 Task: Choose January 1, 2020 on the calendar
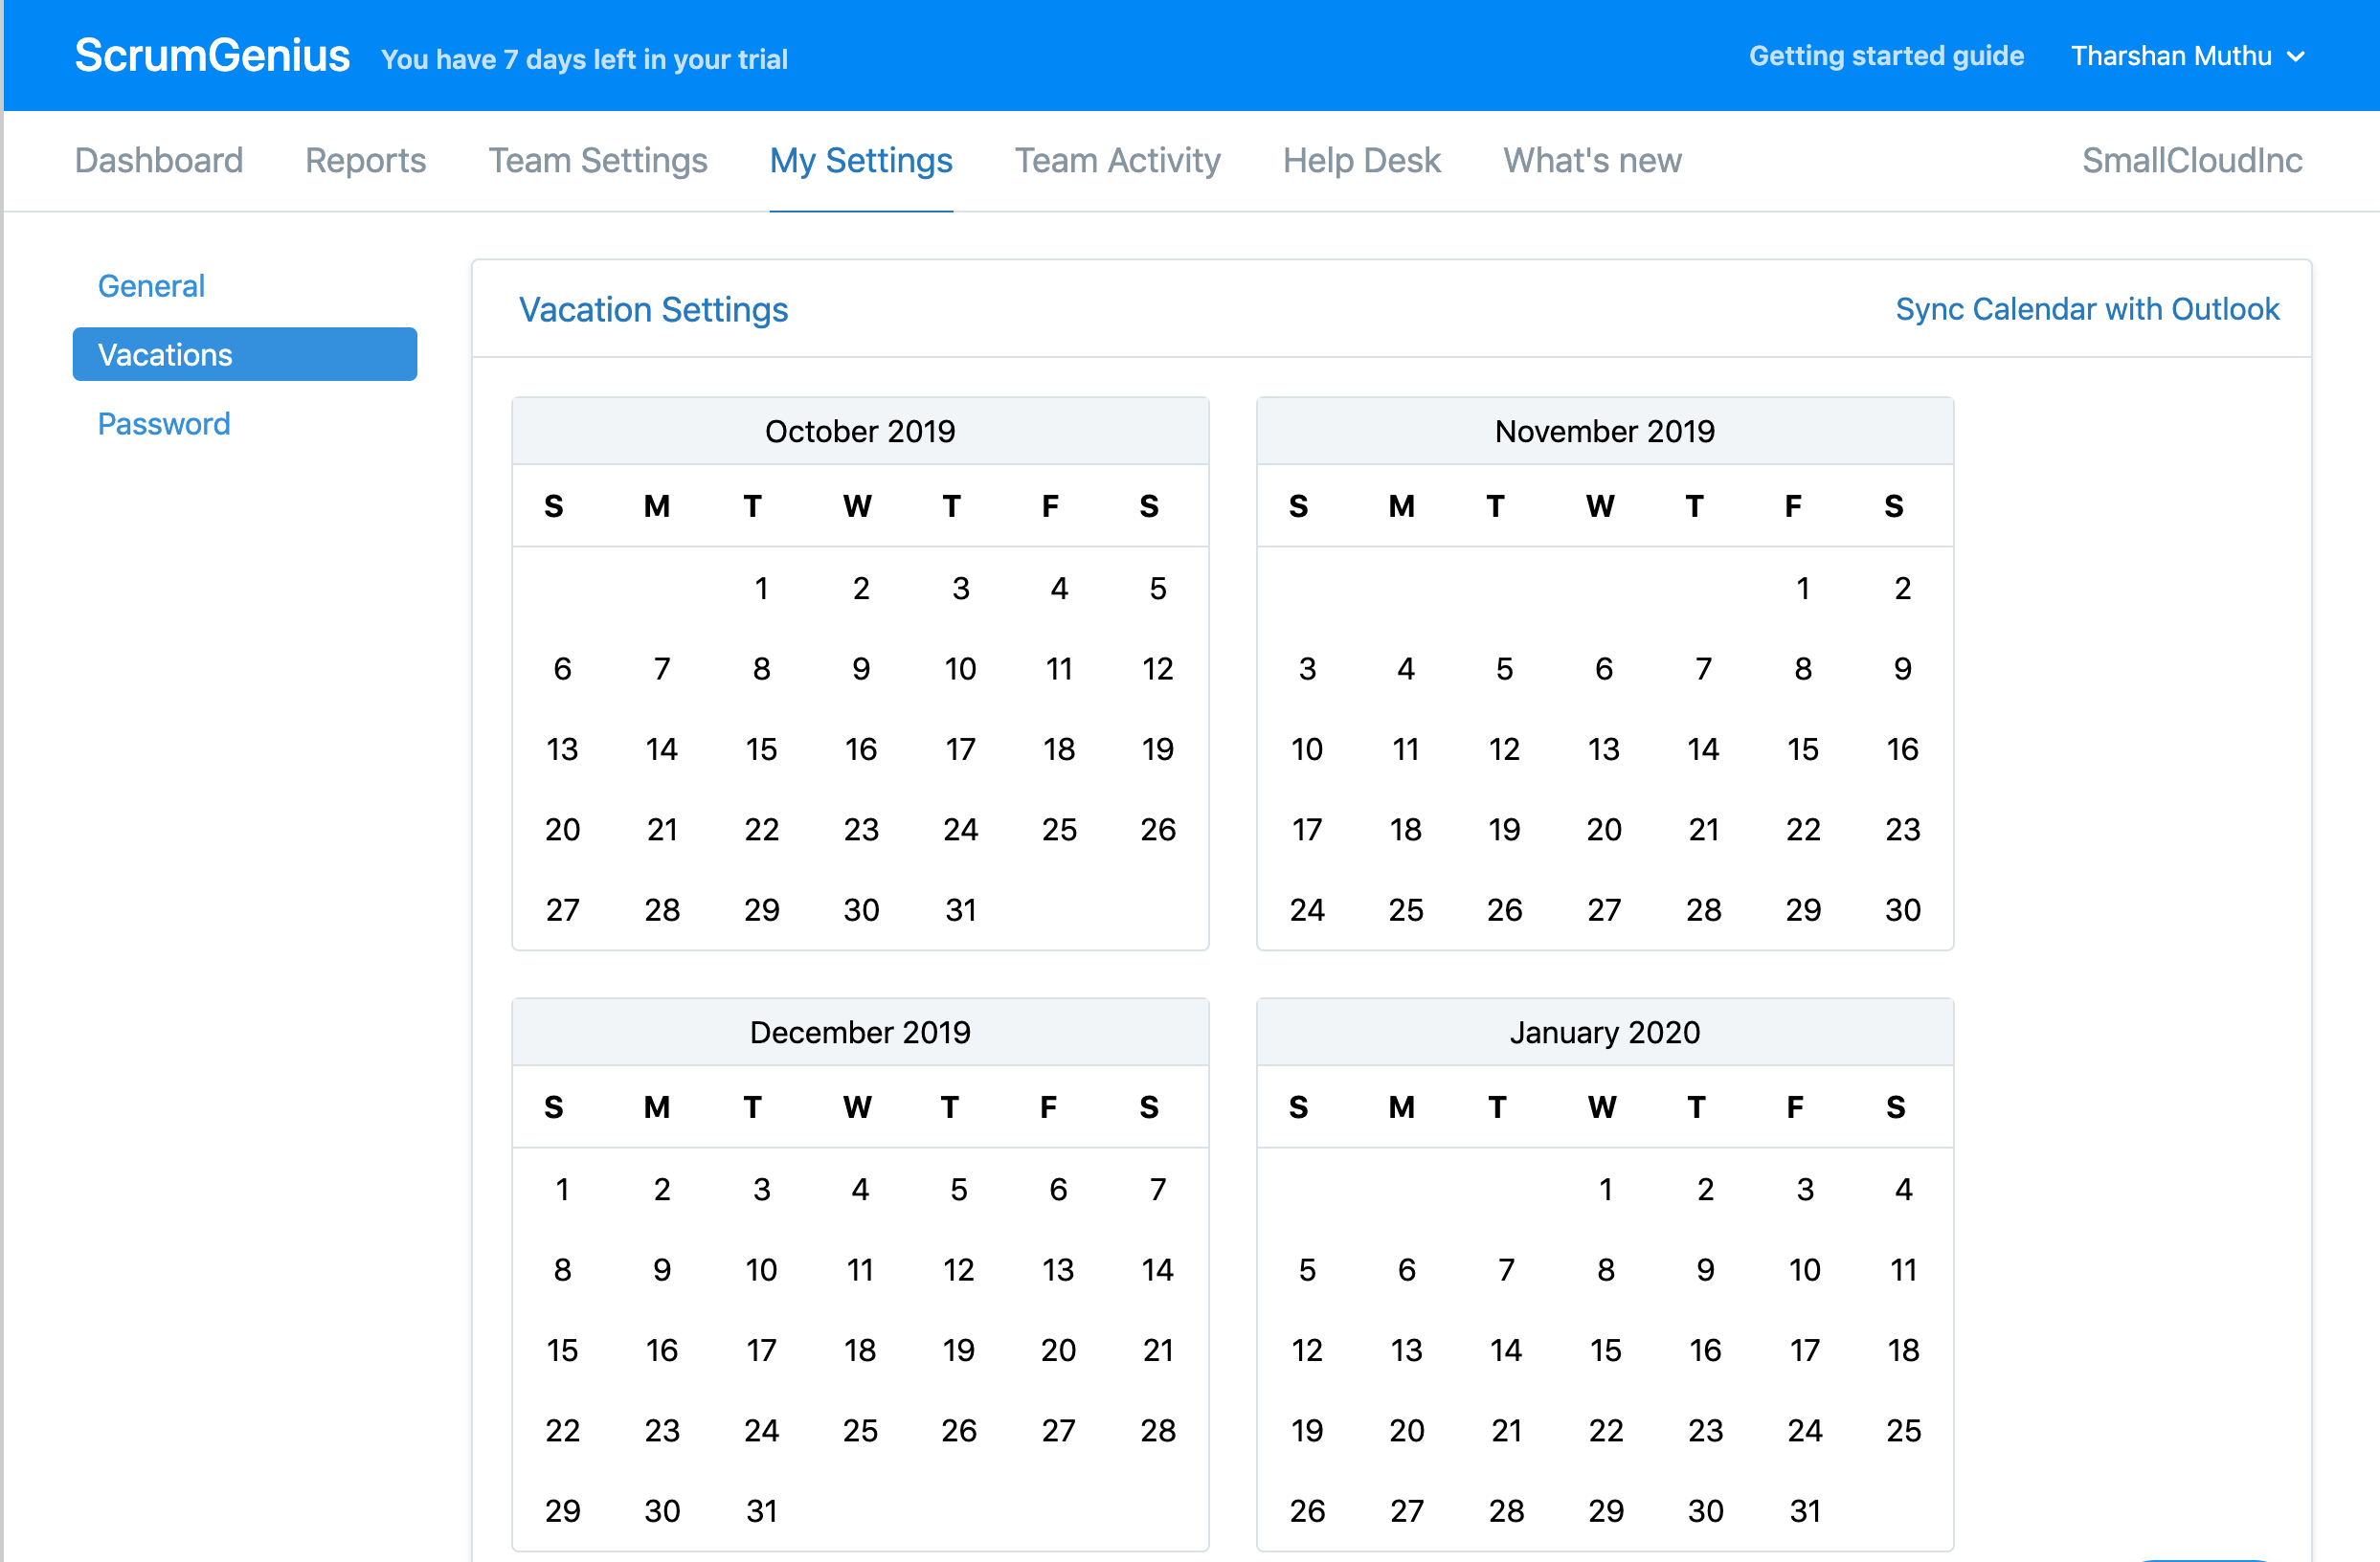pyautogui.click(x=1605, y=1189)
